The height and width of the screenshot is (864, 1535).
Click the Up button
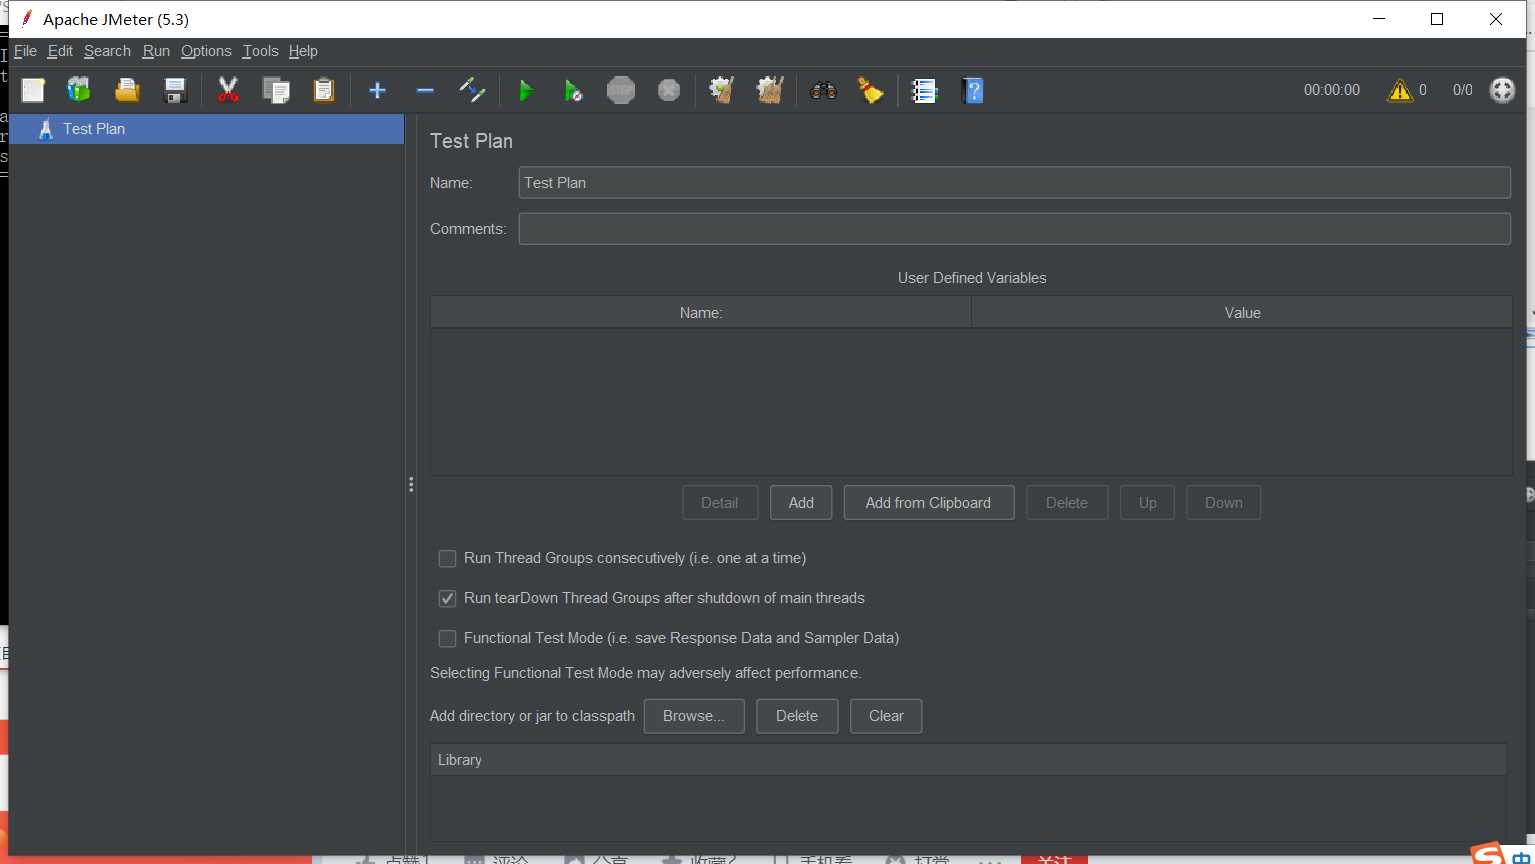(1148, 503)
